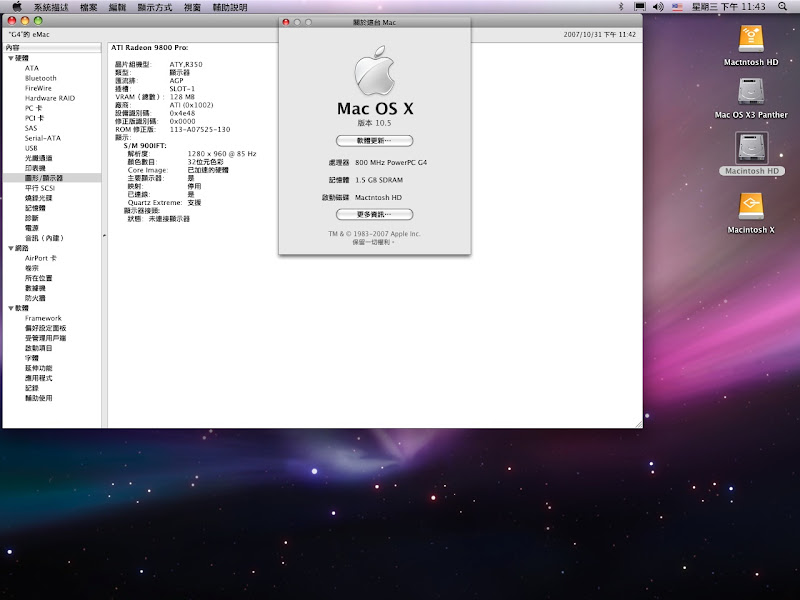Collapse the 網路 (Network) section
800x600 pixels.
pos(11,248)
